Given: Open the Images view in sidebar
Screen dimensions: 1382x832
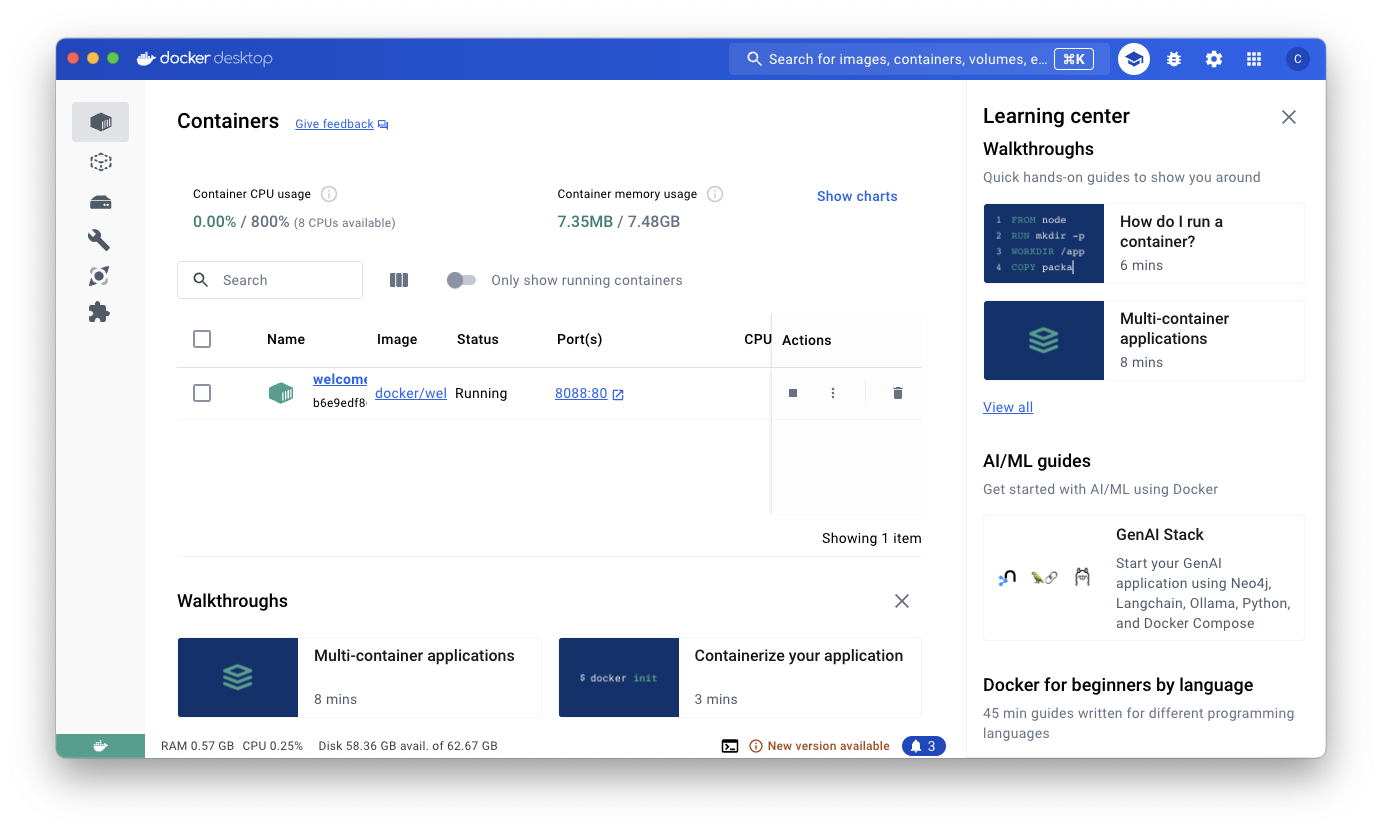Looking at the screenshot, I should tap(100, 162).
